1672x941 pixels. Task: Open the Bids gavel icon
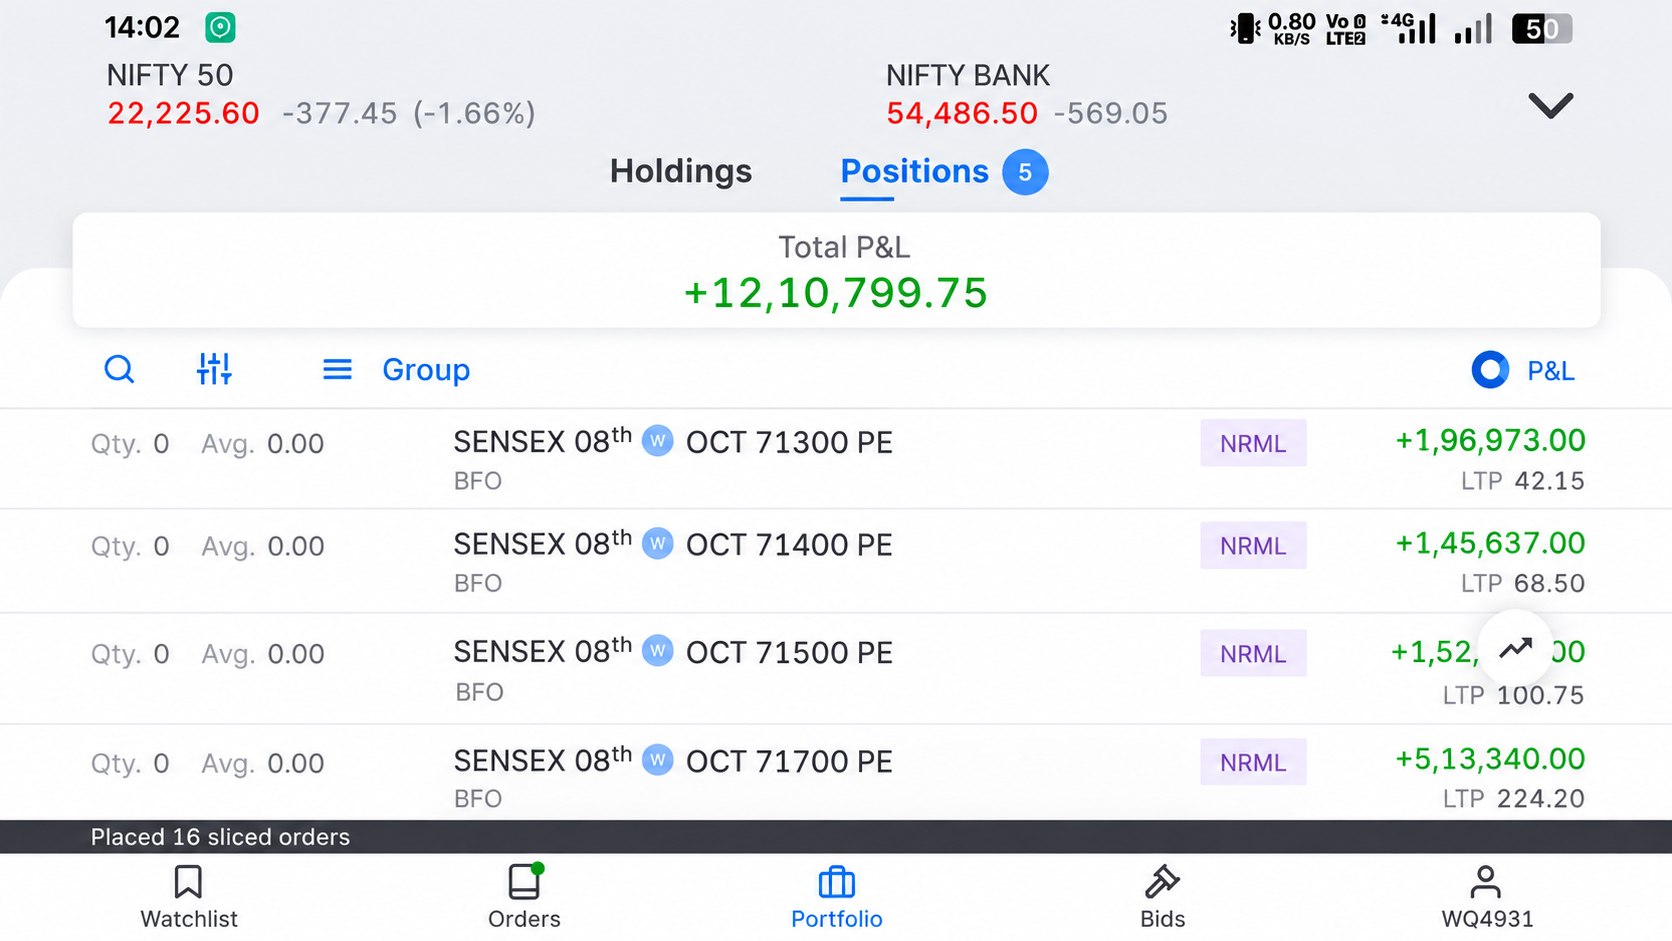click(1162, 882)
